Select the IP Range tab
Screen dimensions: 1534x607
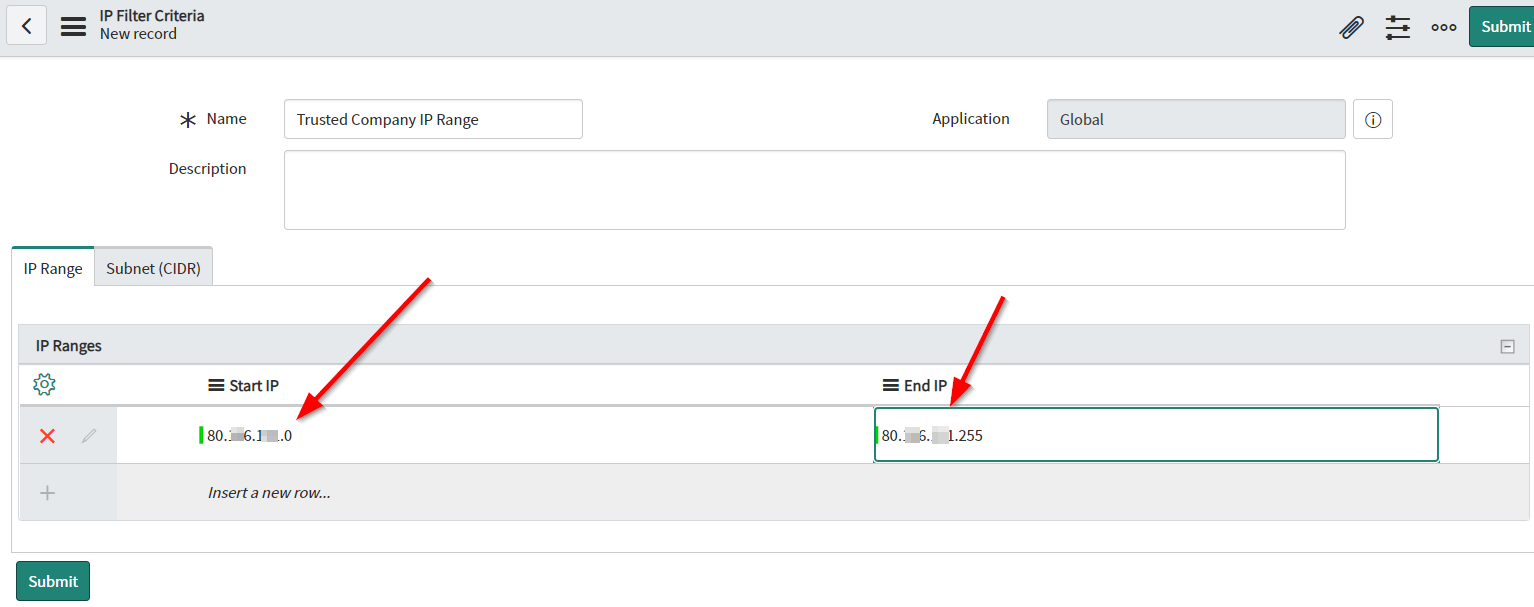[52, 267]
